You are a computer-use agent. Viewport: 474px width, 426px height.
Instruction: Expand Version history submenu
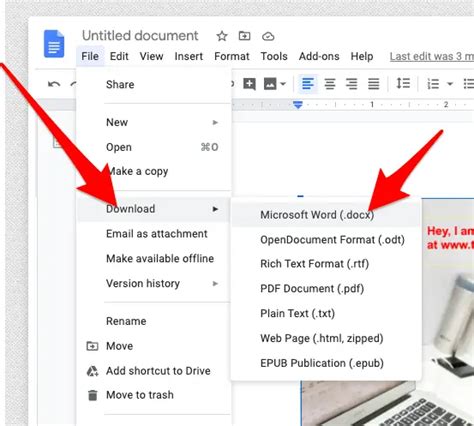coord(153,283)
